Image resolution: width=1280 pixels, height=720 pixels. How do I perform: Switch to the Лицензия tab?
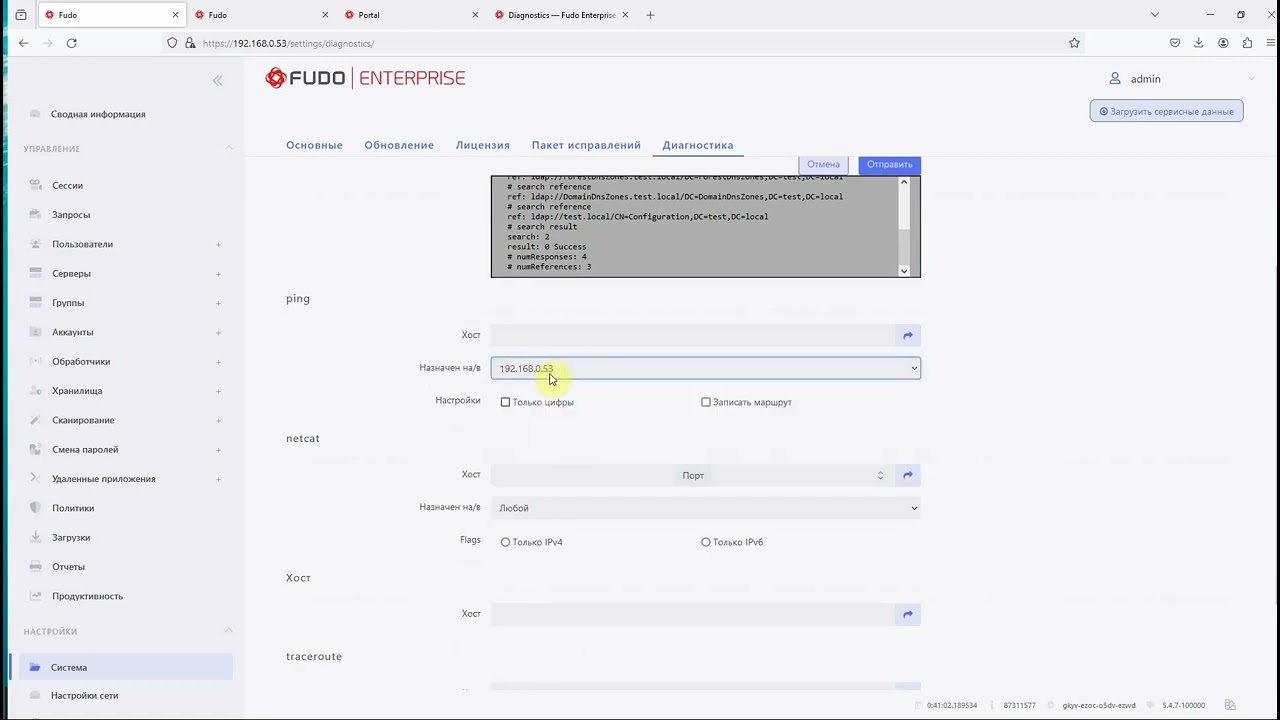coord(483,145)
